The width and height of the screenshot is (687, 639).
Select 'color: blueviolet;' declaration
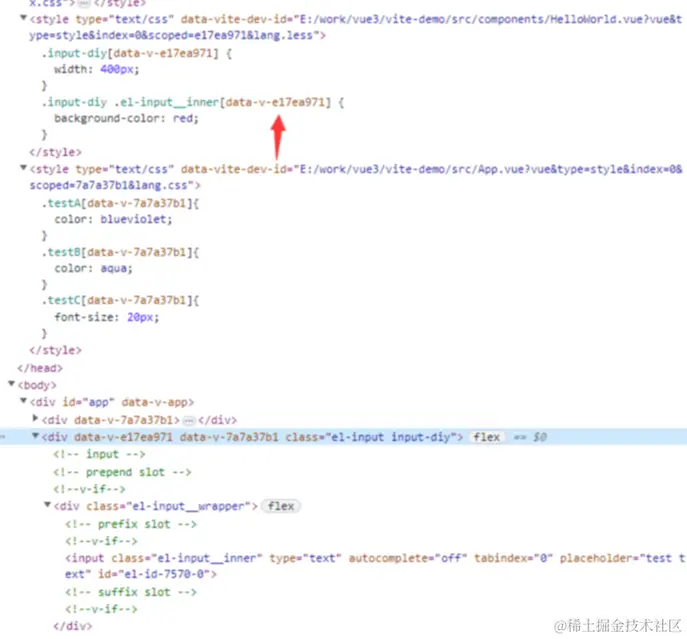[113, 219]
